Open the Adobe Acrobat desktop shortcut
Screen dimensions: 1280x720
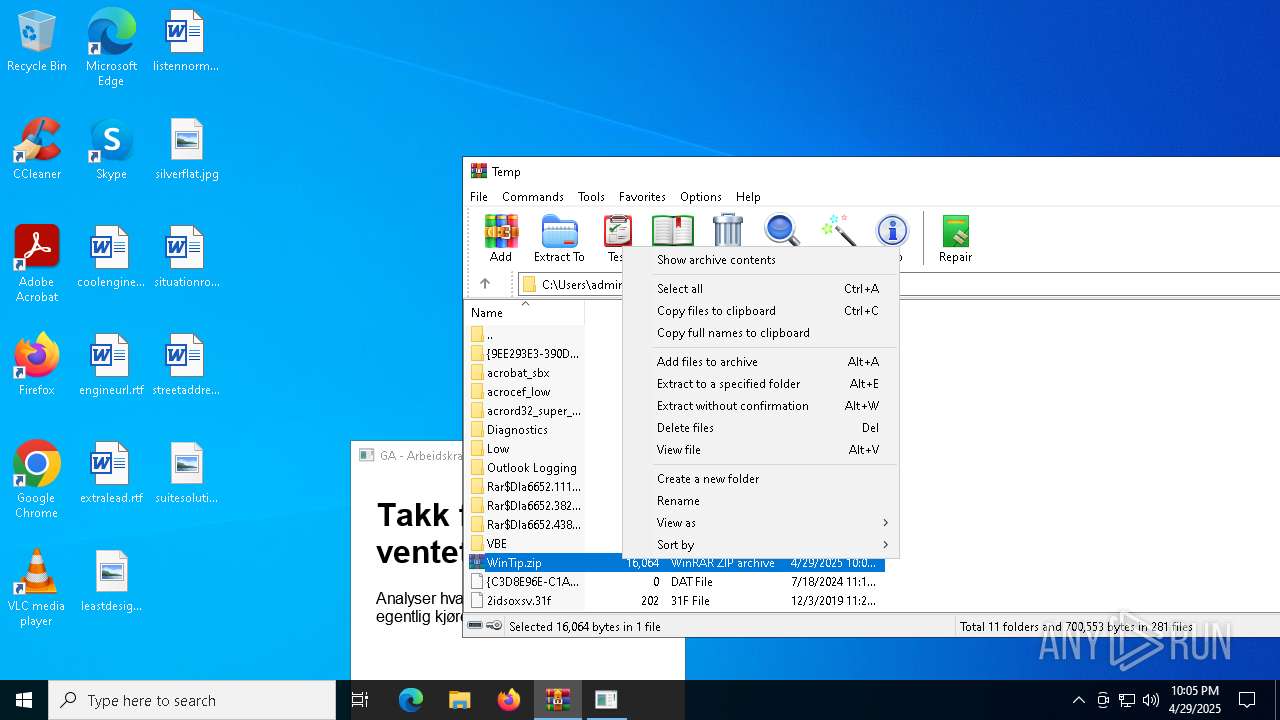pos(37,264)
